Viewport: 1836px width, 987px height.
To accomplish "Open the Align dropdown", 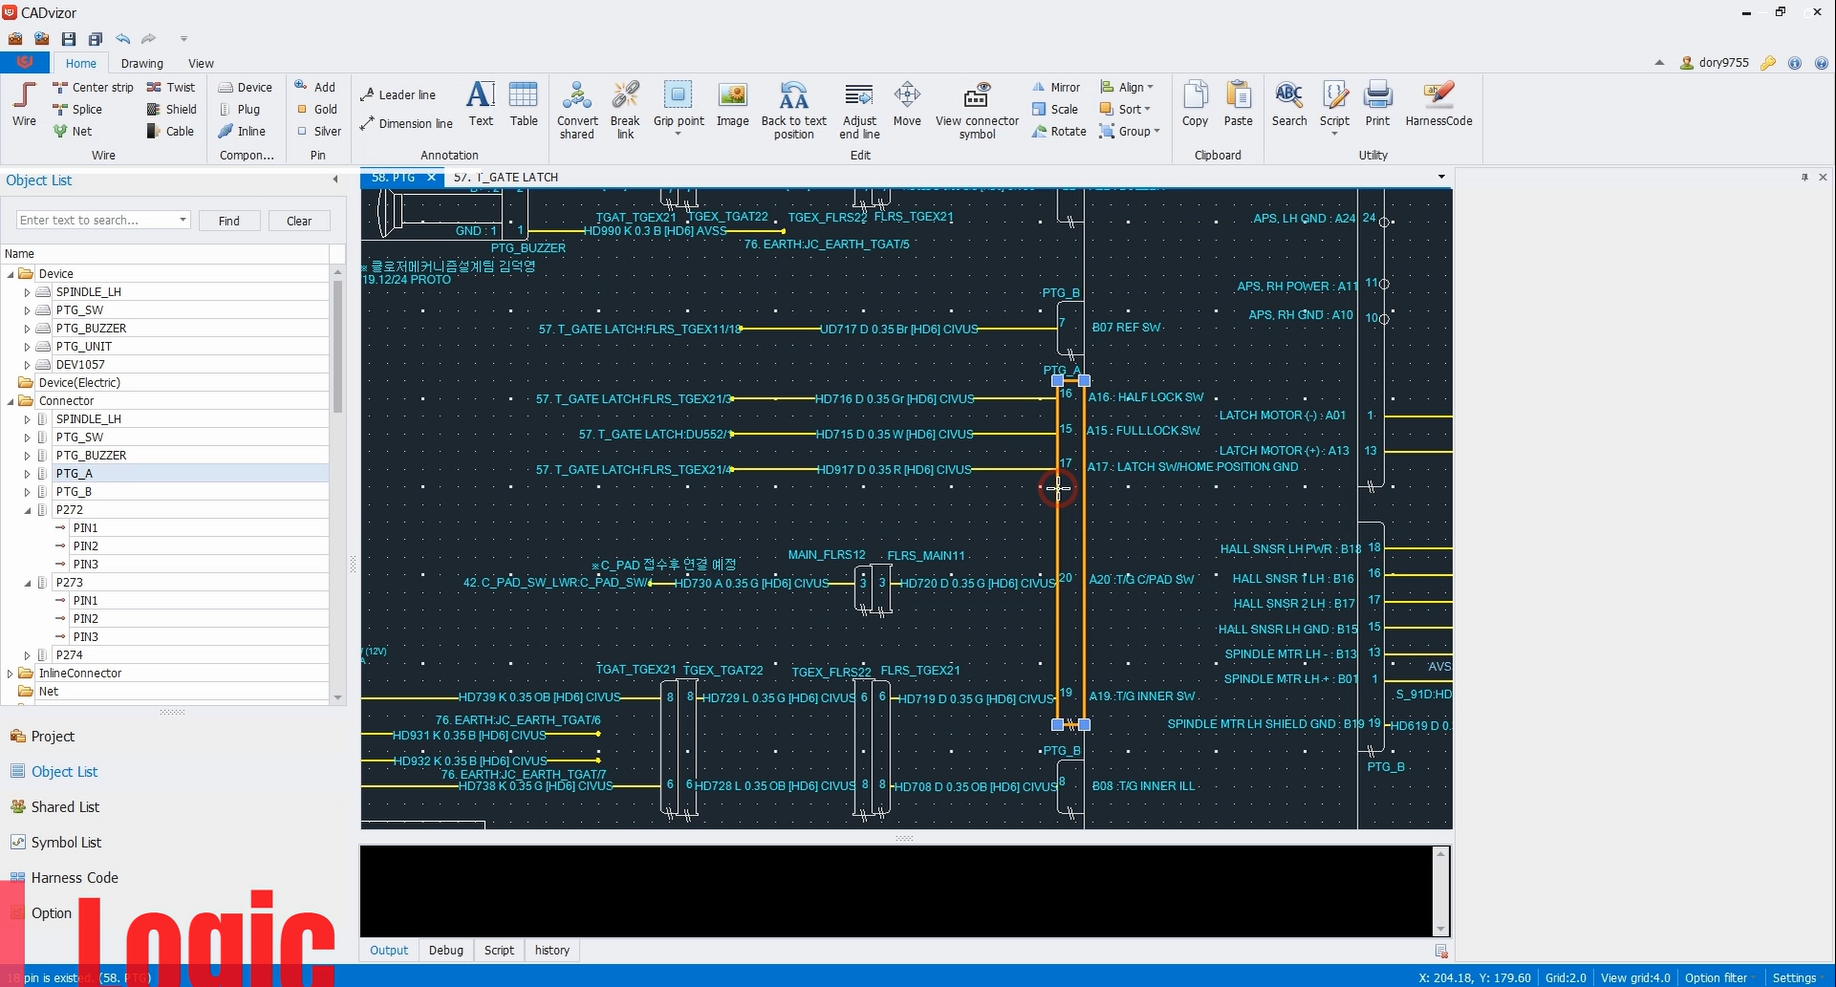I will click(x=1127, y=87).
